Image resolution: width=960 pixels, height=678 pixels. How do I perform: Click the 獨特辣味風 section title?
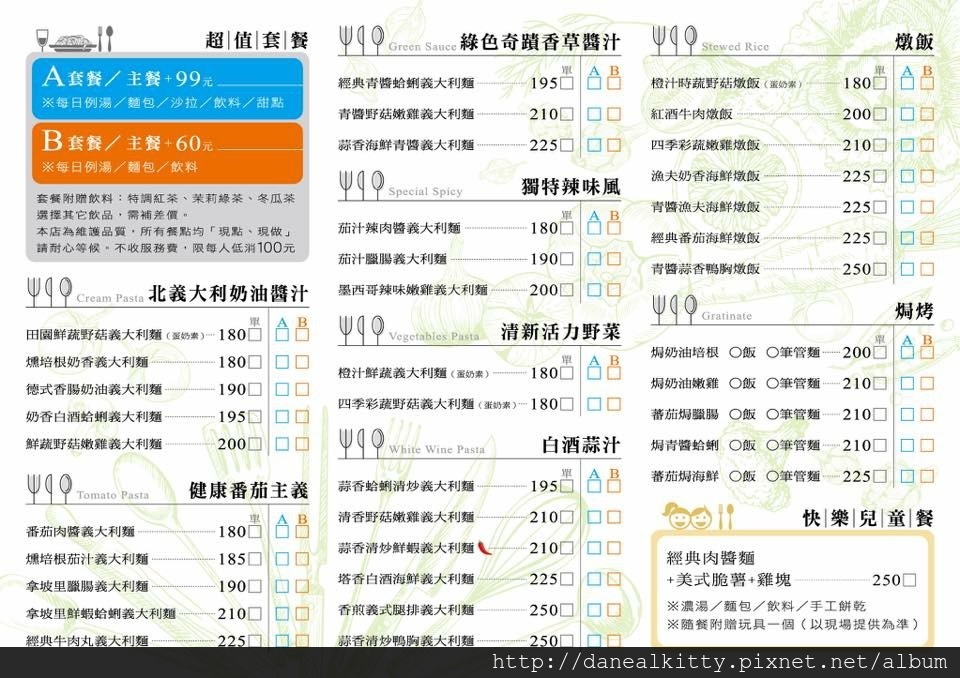coord(571,187)
